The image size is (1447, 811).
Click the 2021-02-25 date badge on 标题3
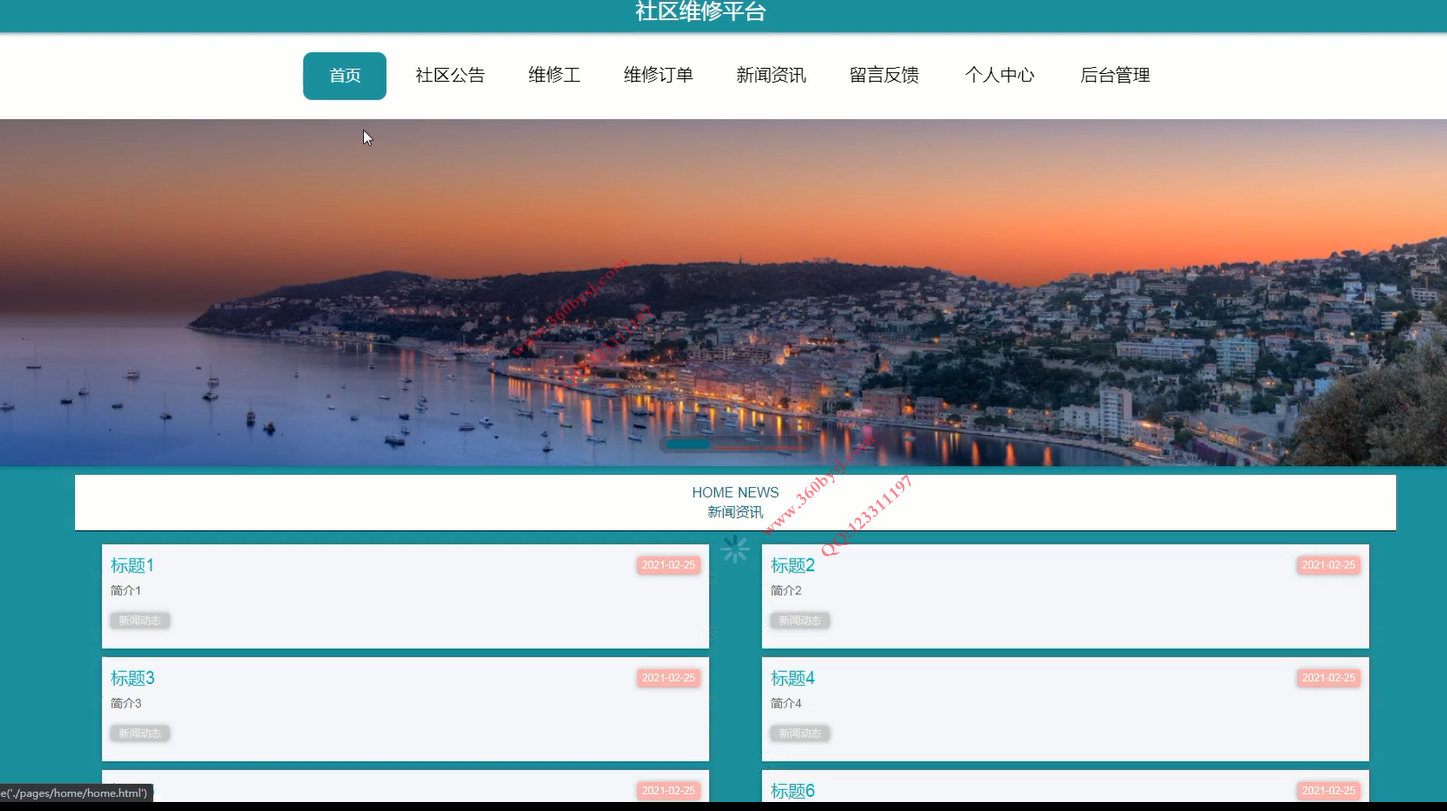click(668, 679)
